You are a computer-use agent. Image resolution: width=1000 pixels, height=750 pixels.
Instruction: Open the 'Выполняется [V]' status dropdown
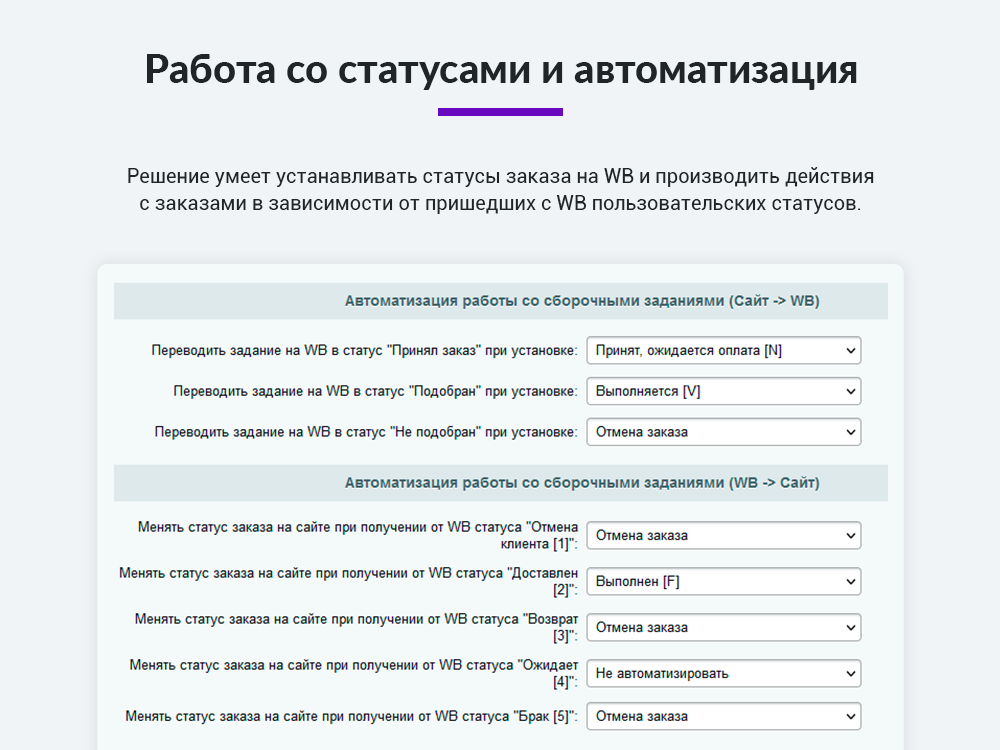tap(723, 391)
